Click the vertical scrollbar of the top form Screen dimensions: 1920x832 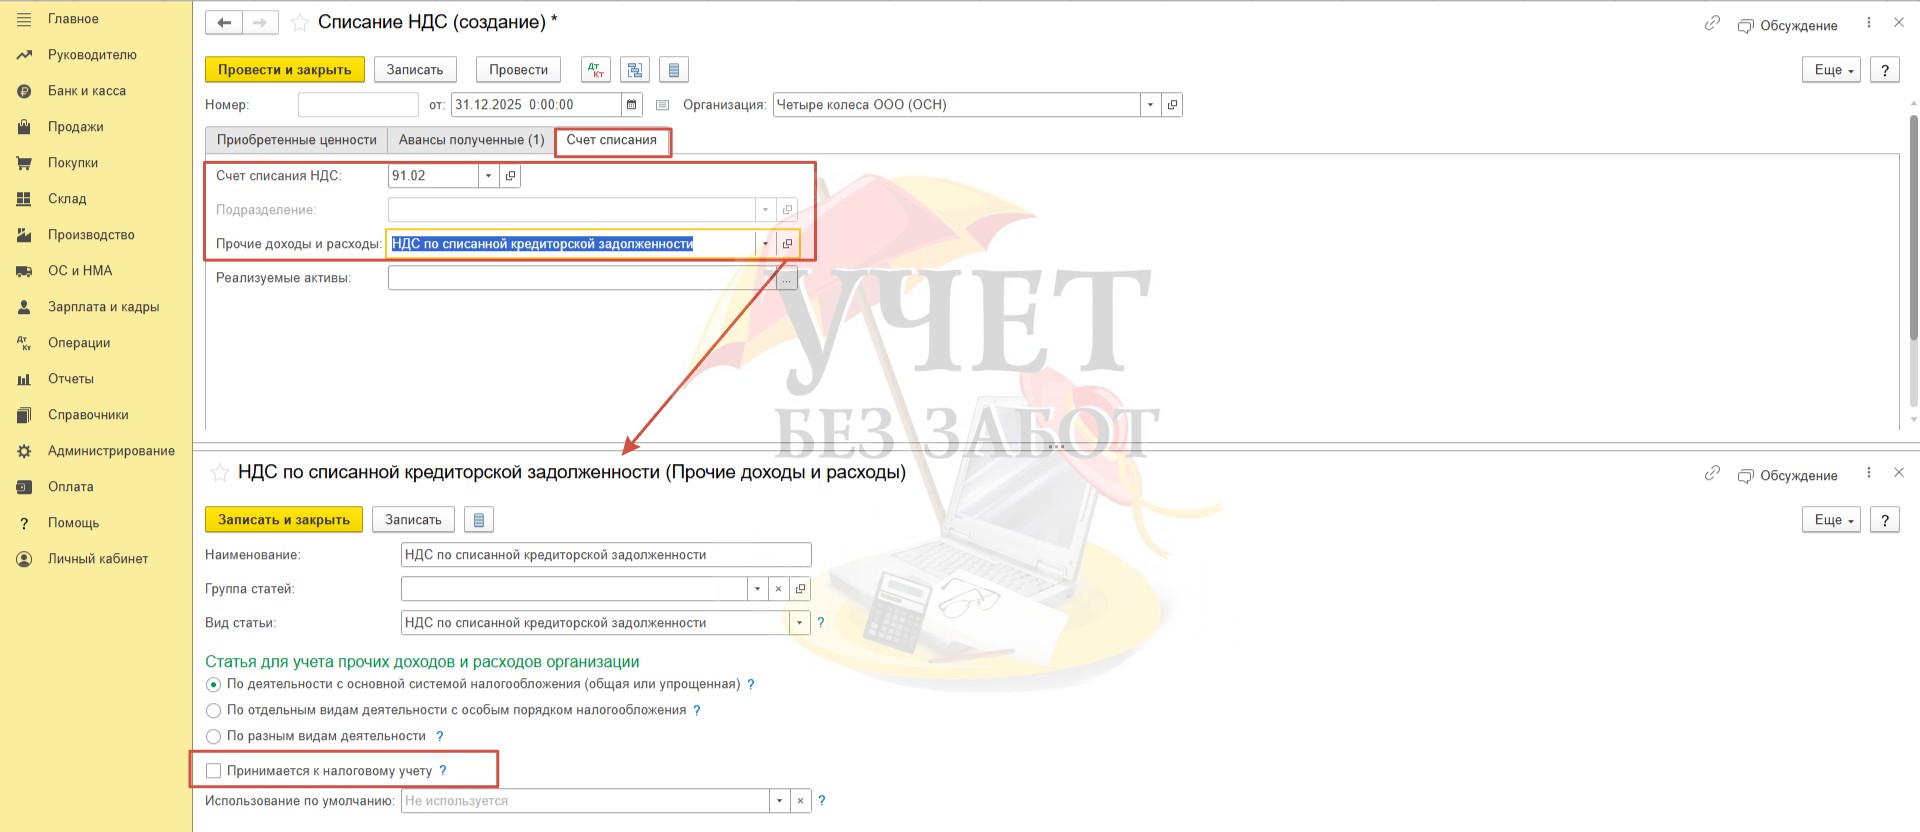[x=1913, y=260]
